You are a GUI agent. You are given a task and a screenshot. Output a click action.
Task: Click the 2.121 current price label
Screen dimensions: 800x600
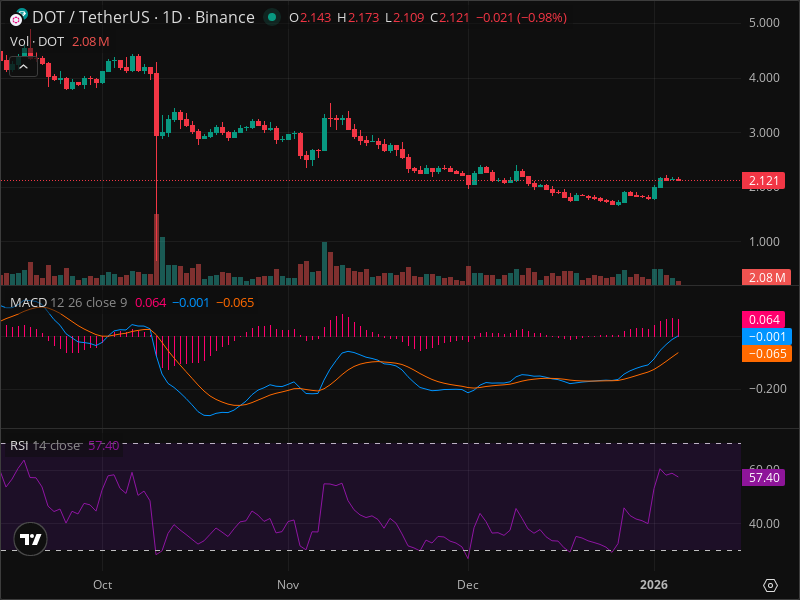pyautogui.click(x=763, y=181)
